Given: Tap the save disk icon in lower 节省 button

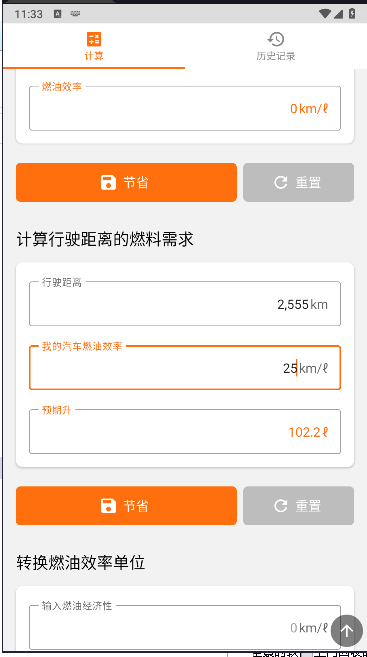Looking at the screenshot, I should (x=108, y=506).
